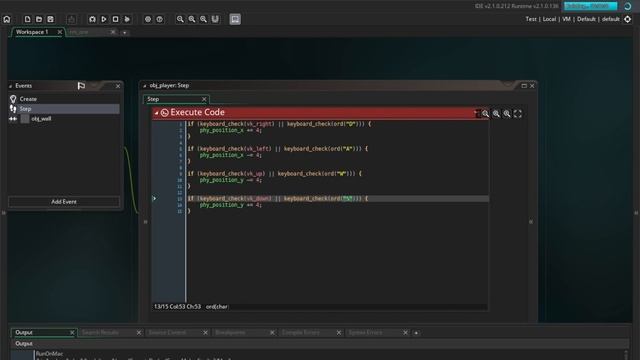Open an existing project from the toolbar
This screenshot has width=640, height=360.
[39, 19]
